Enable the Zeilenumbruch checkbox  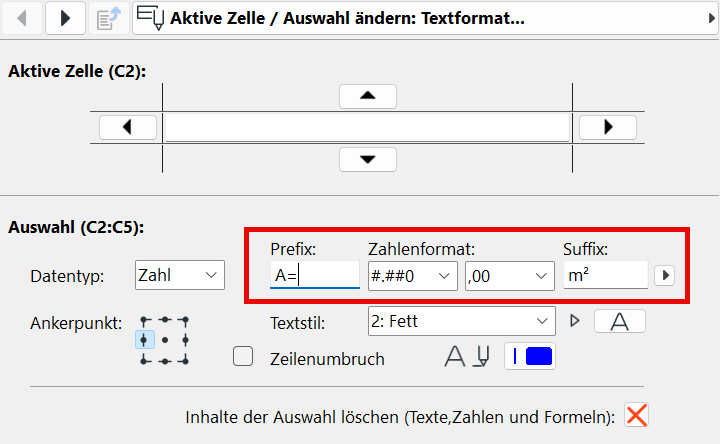point(243,356)
